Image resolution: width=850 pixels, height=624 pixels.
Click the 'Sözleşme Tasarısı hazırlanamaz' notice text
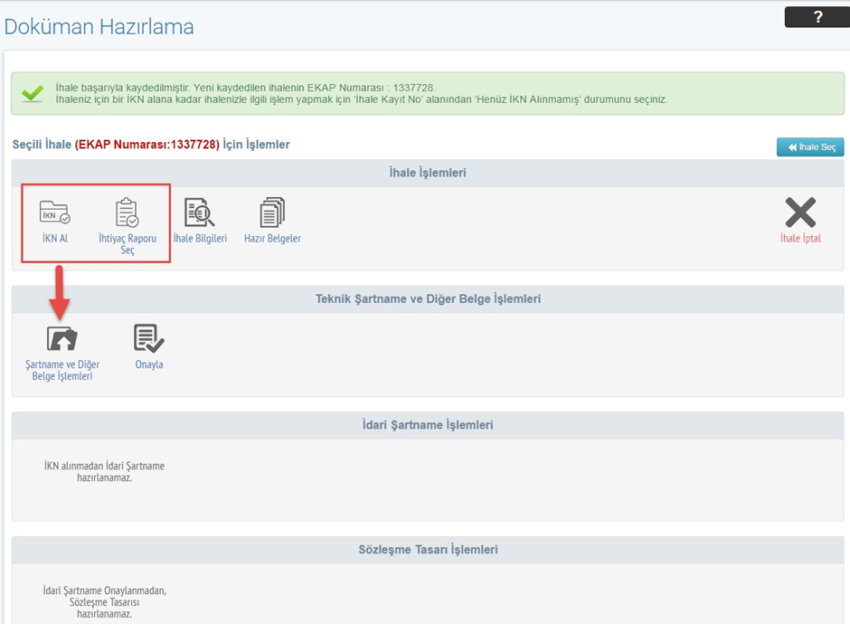(104, 602)
